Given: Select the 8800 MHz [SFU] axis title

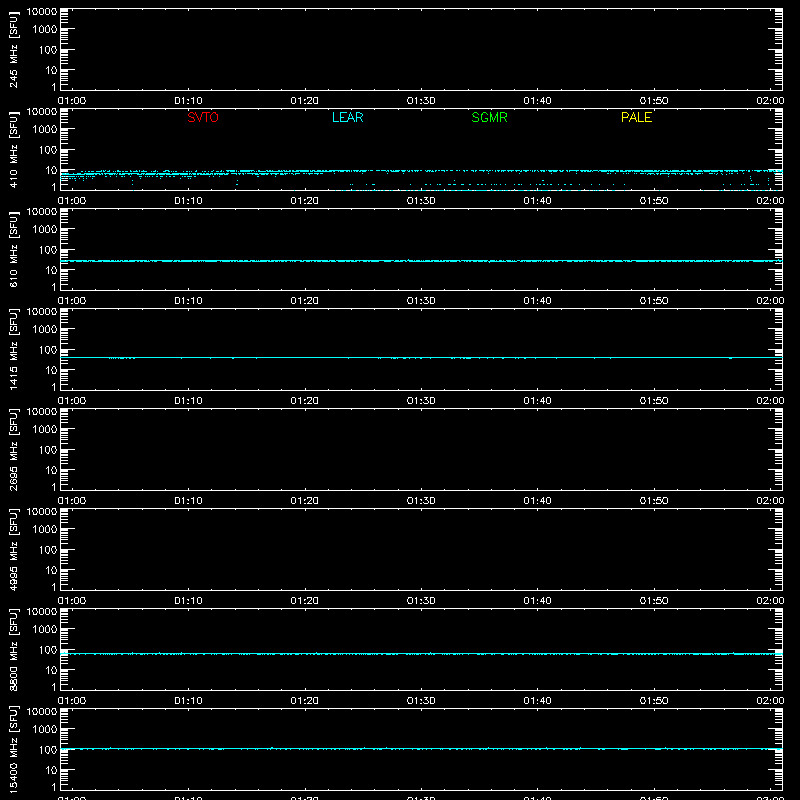Looking at the screenshot, I should click(13, 649).
